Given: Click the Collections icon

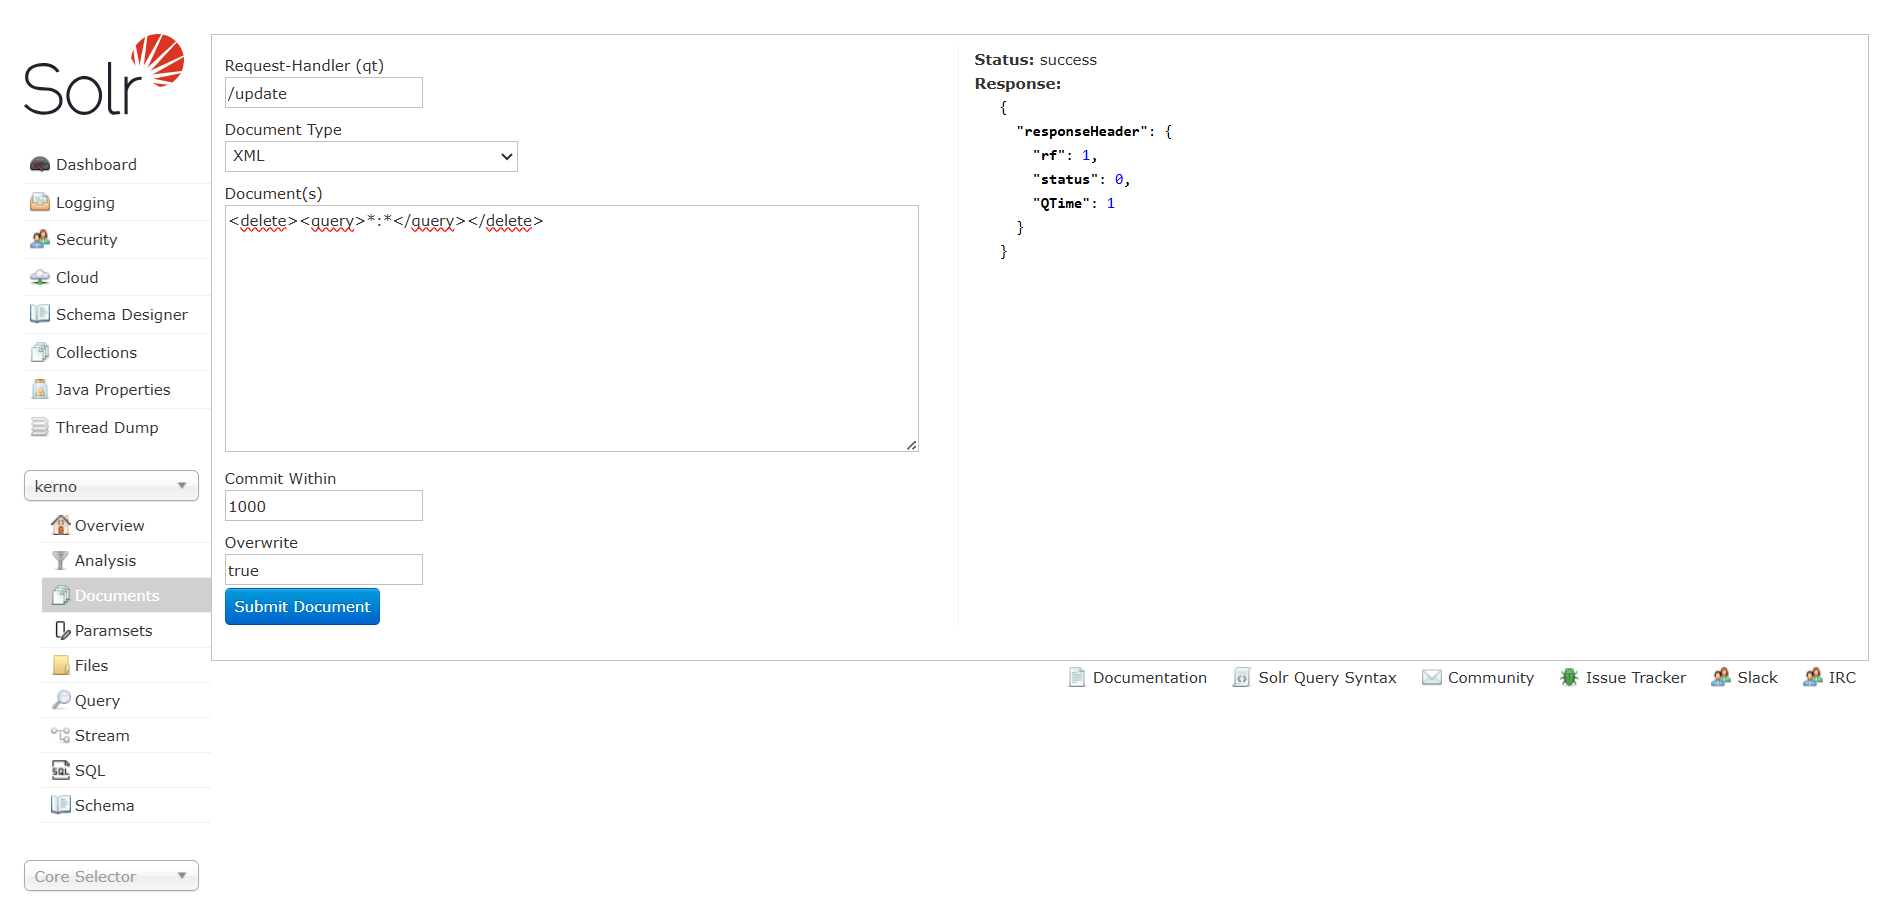Looking at the screenshot, I should (40, 352).
